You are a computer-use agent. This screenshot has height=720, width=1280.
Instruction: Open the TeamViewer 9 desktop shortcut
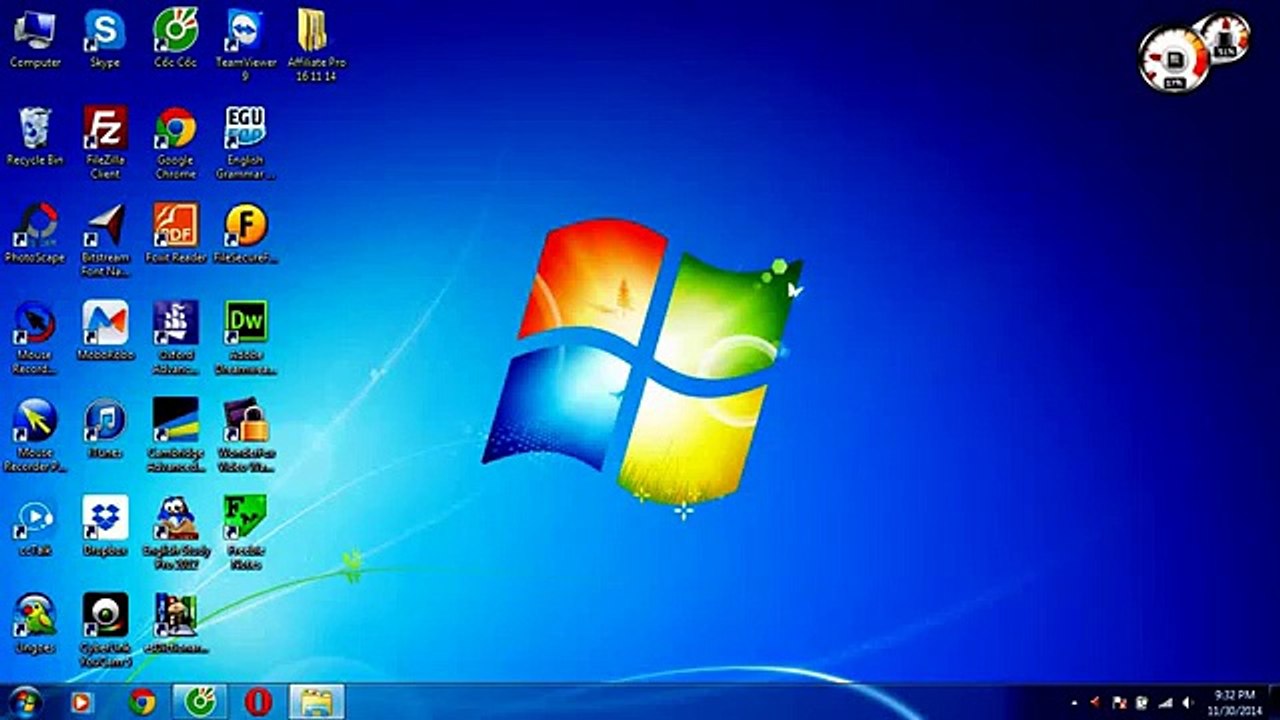(245, 45)
